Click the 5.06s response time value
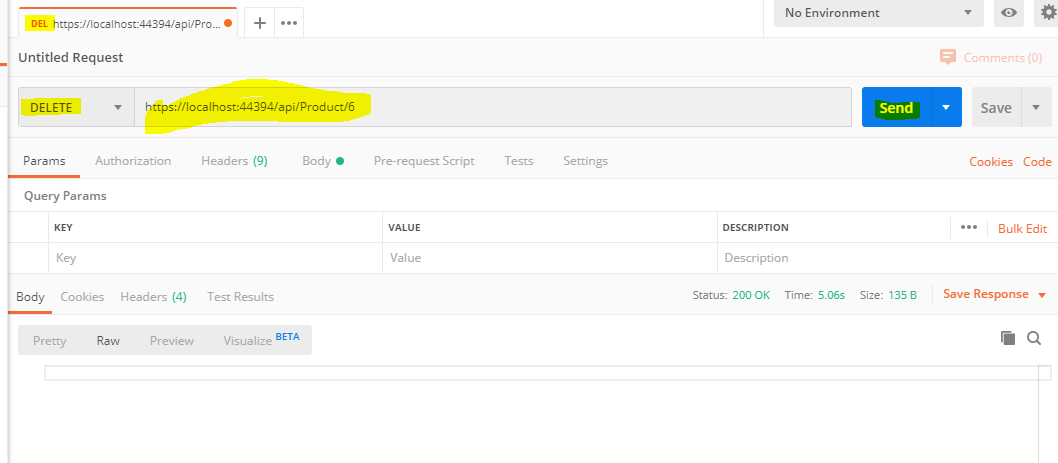This screenshot has width=1058, height=463. (831, 295)
